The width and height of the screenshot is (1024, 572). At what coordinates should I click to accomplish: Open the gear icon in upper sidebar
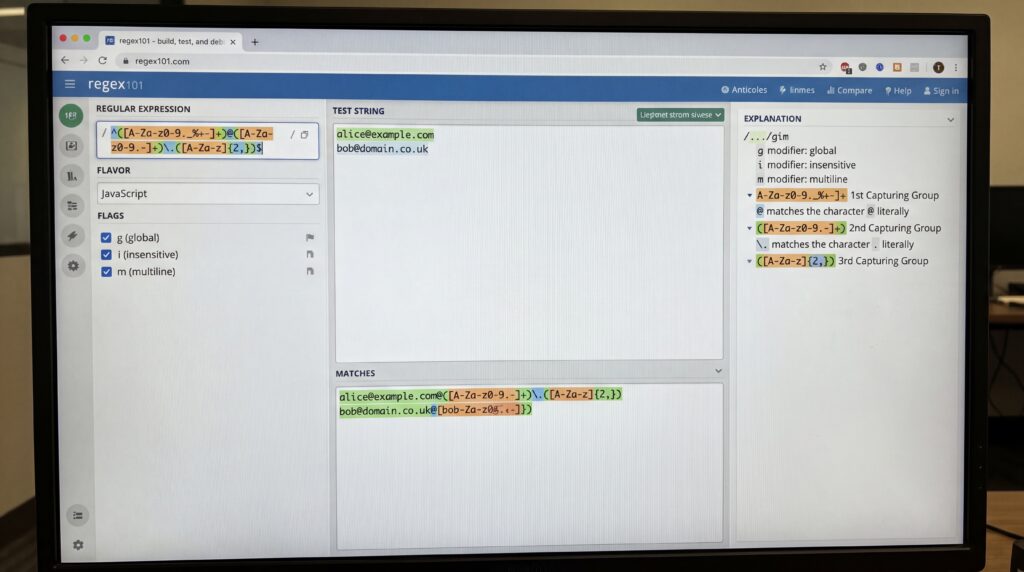click(x=73, y=266)
